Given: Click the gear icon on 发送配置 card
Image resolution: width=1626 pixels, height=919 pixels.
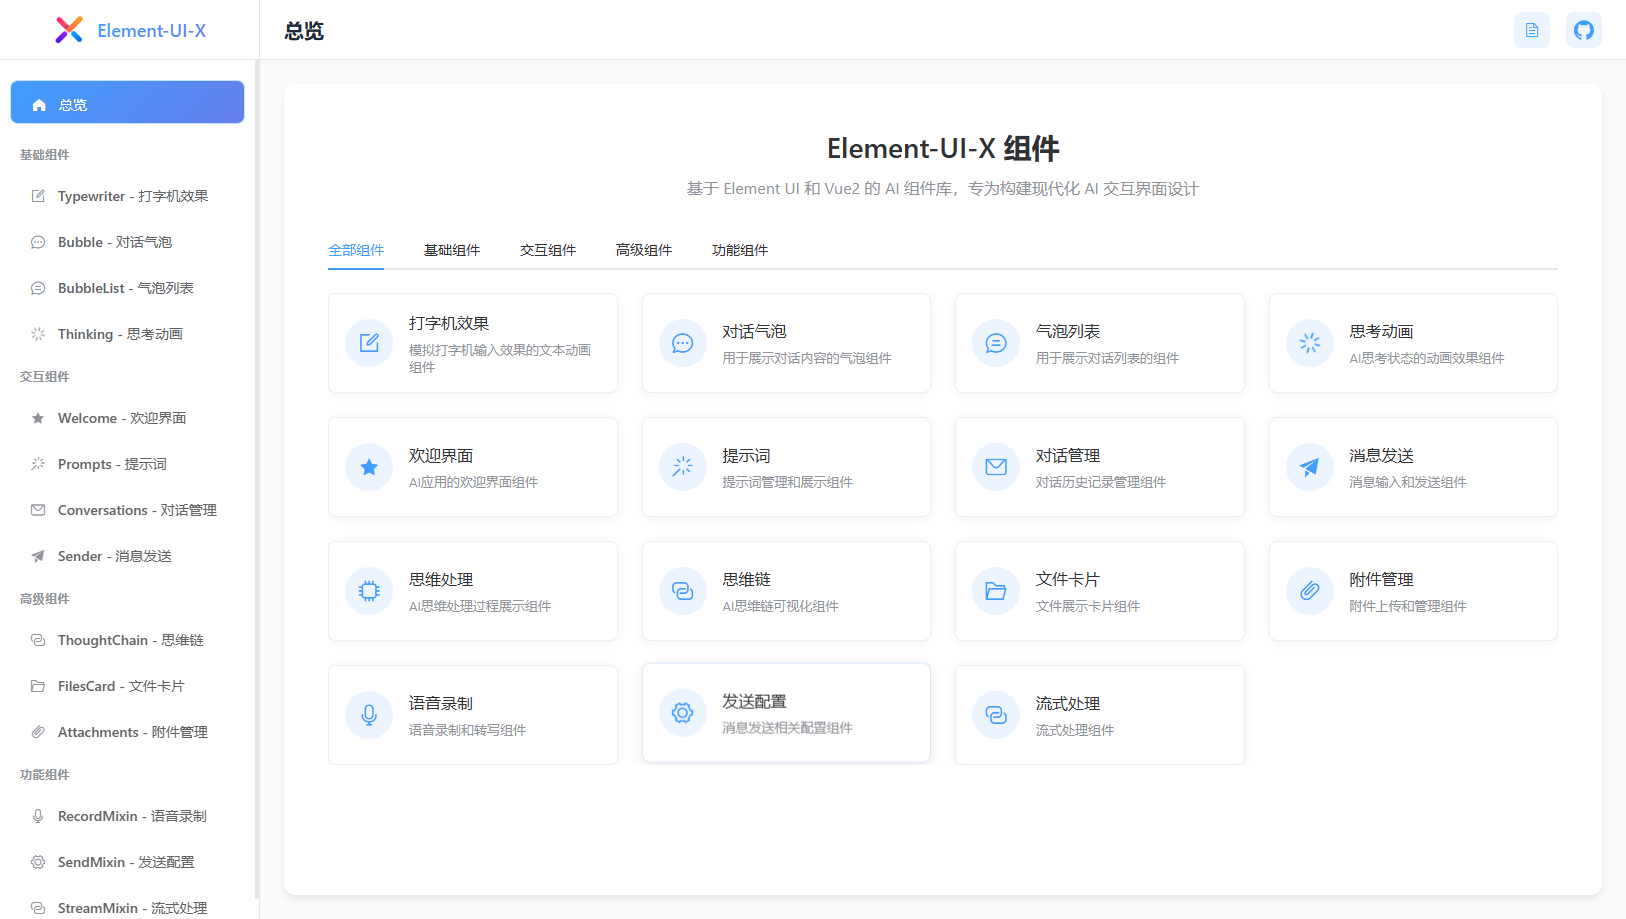Looking at the screenshot, I should click(683, 713).
